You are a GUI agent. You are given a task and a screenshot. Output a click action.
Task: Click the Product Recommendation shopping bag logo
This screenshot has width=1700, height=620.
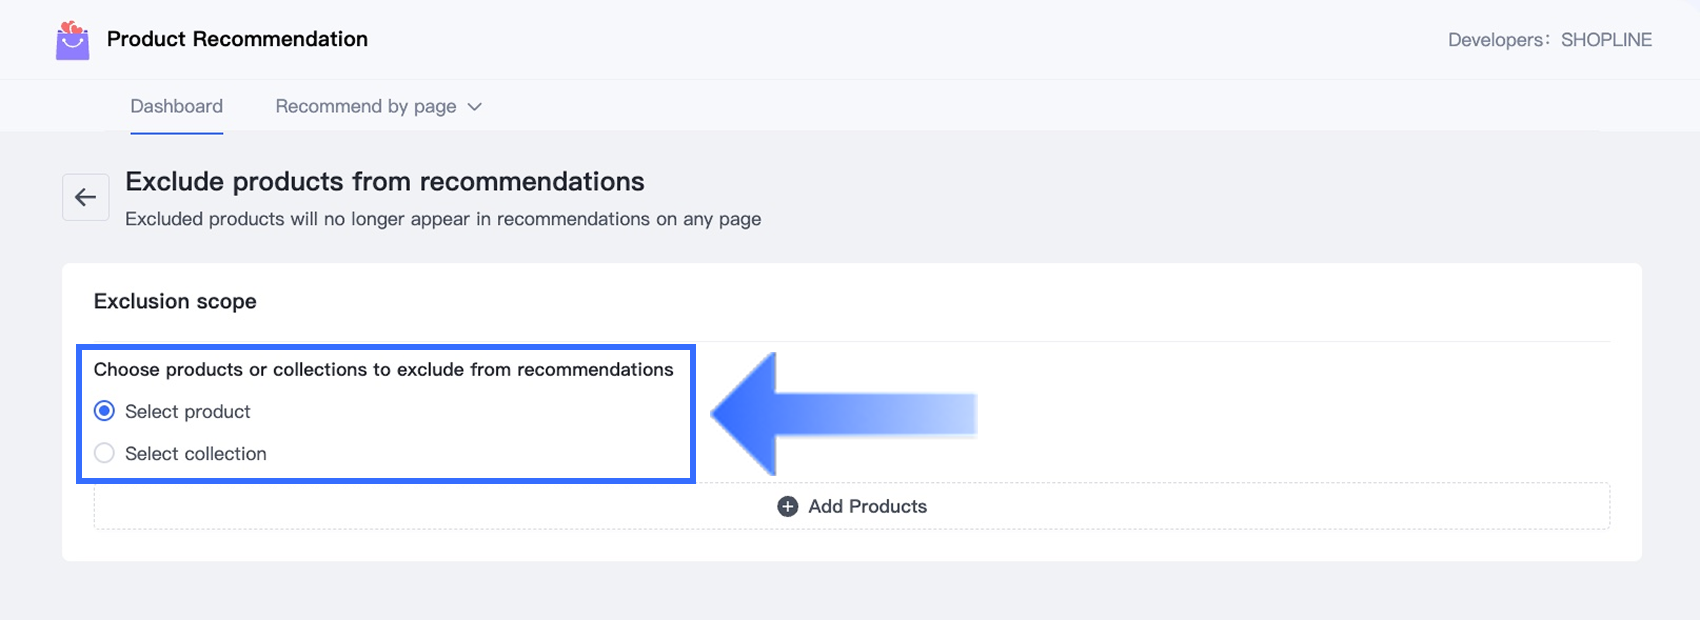tap(72, 40)
